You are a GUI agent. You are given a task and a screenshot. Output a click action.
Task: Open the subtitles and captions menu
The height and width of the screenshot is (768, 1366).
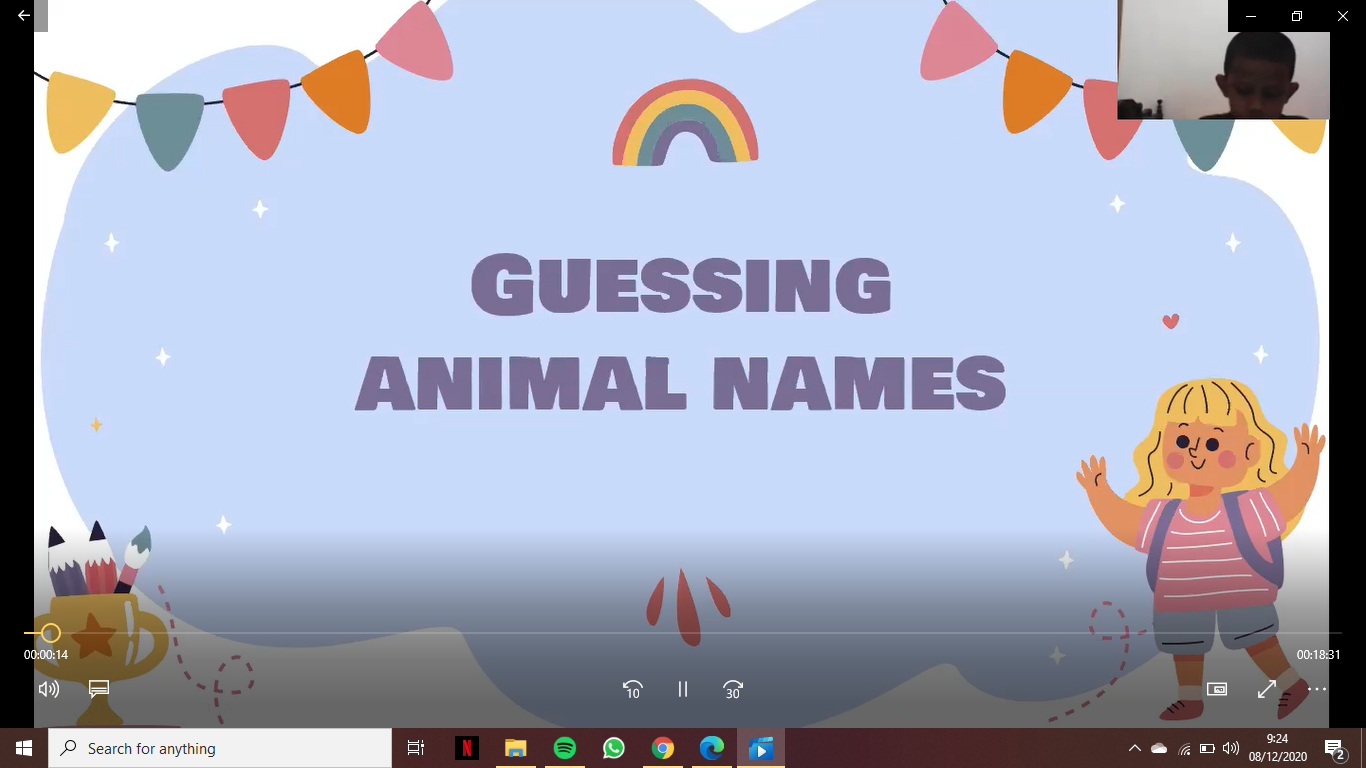click(x=98, y=689)
